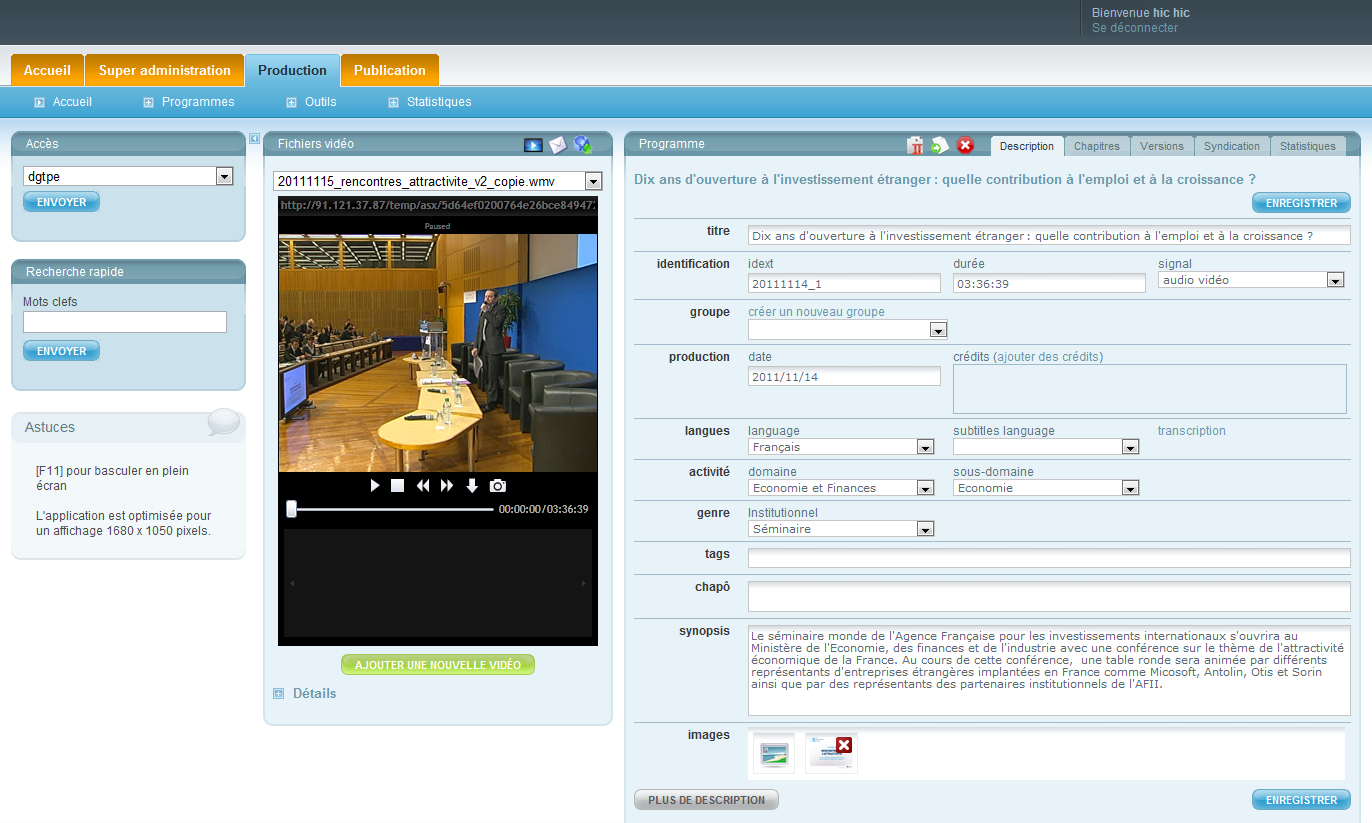Viewport: 1372px width, 823px height.
Task: Click the Se déconnecter link
Action: (x=1135, y=28)
